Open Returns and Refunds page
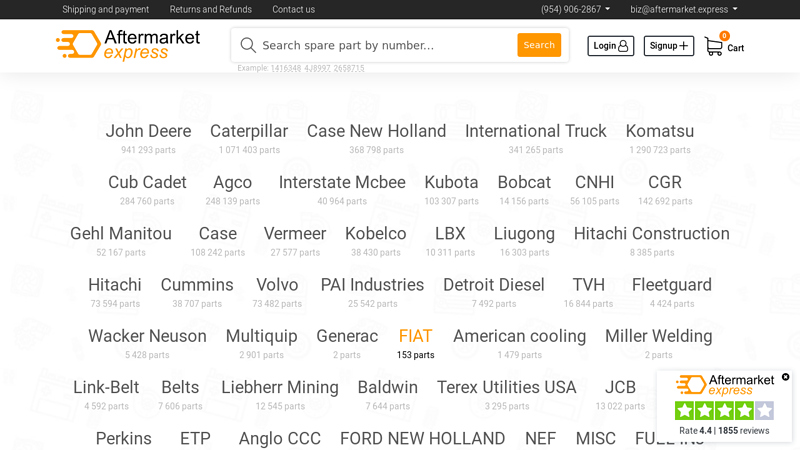 211,9
